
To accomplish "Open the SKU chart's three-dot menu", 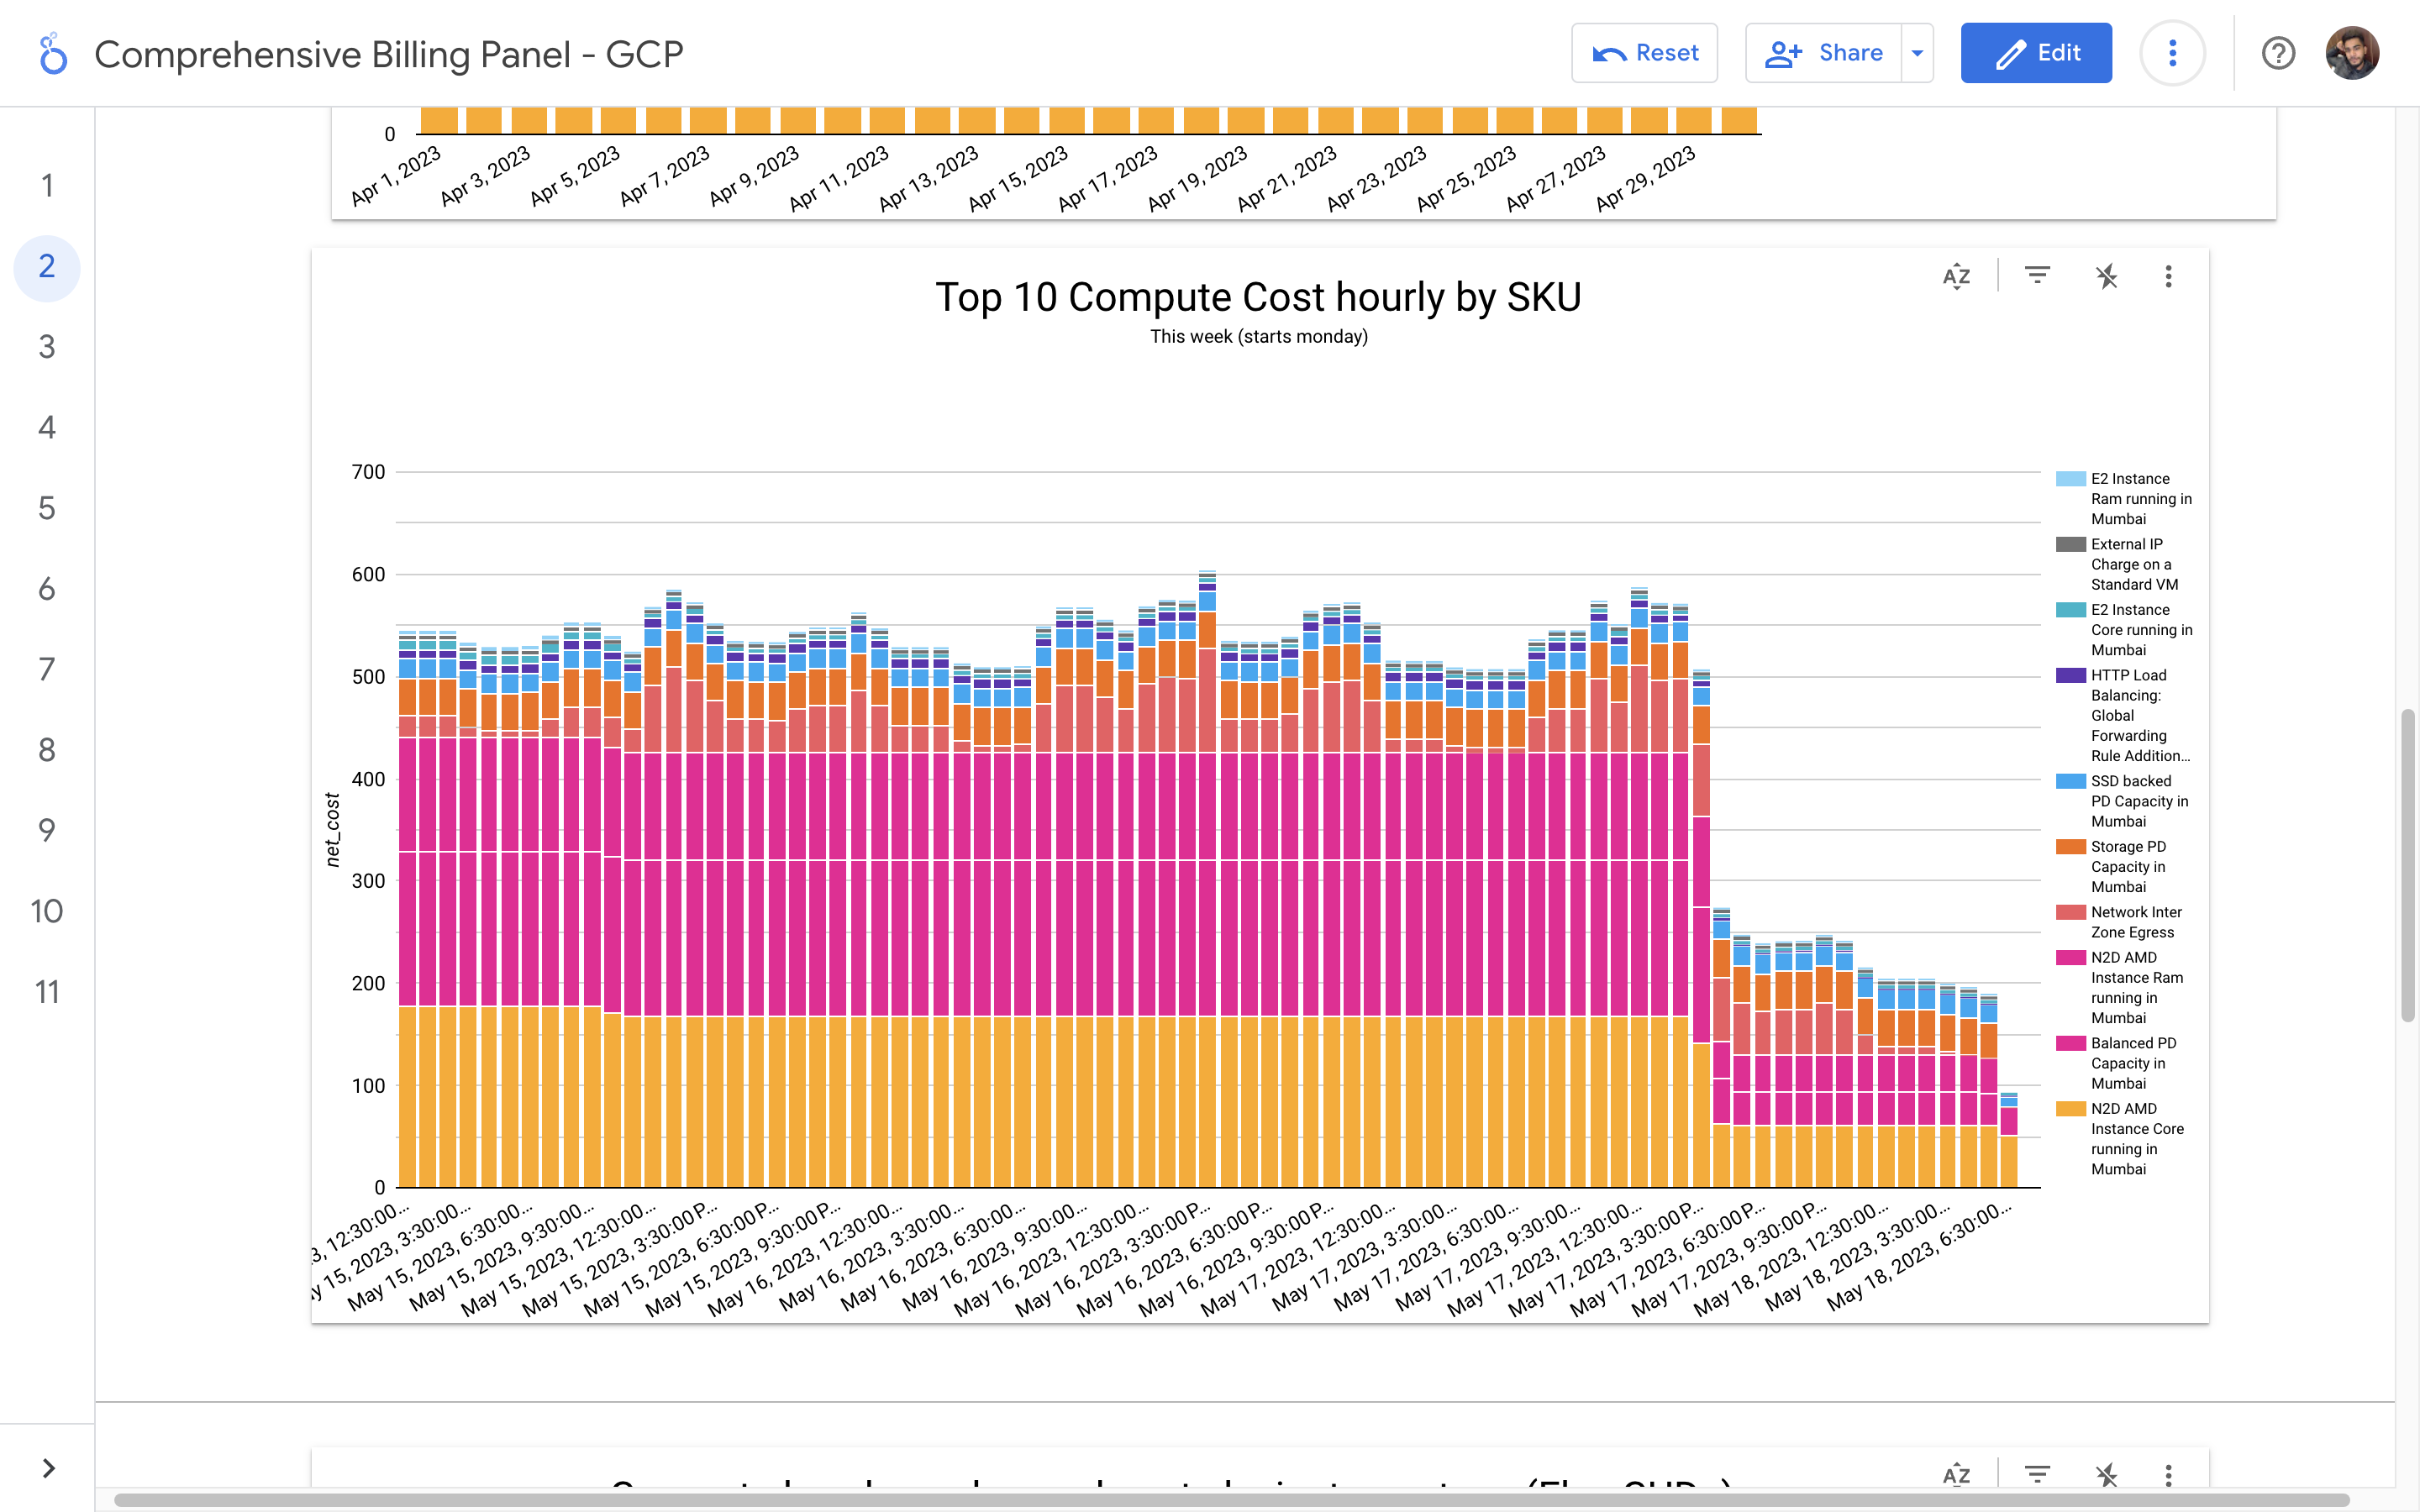I will [2168, 276].
